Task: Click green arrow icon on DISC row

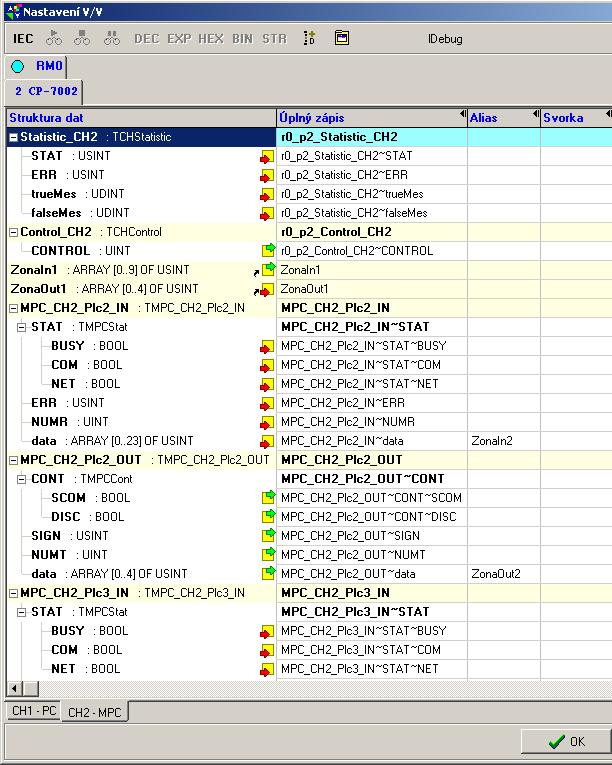Action: click(268, 516)
